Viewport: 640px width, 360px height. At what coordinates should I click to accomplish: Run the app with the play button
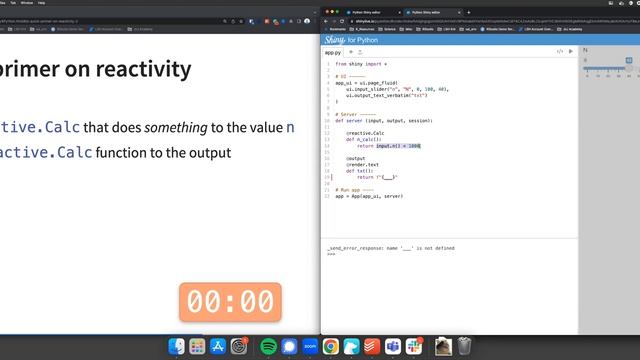571,51
